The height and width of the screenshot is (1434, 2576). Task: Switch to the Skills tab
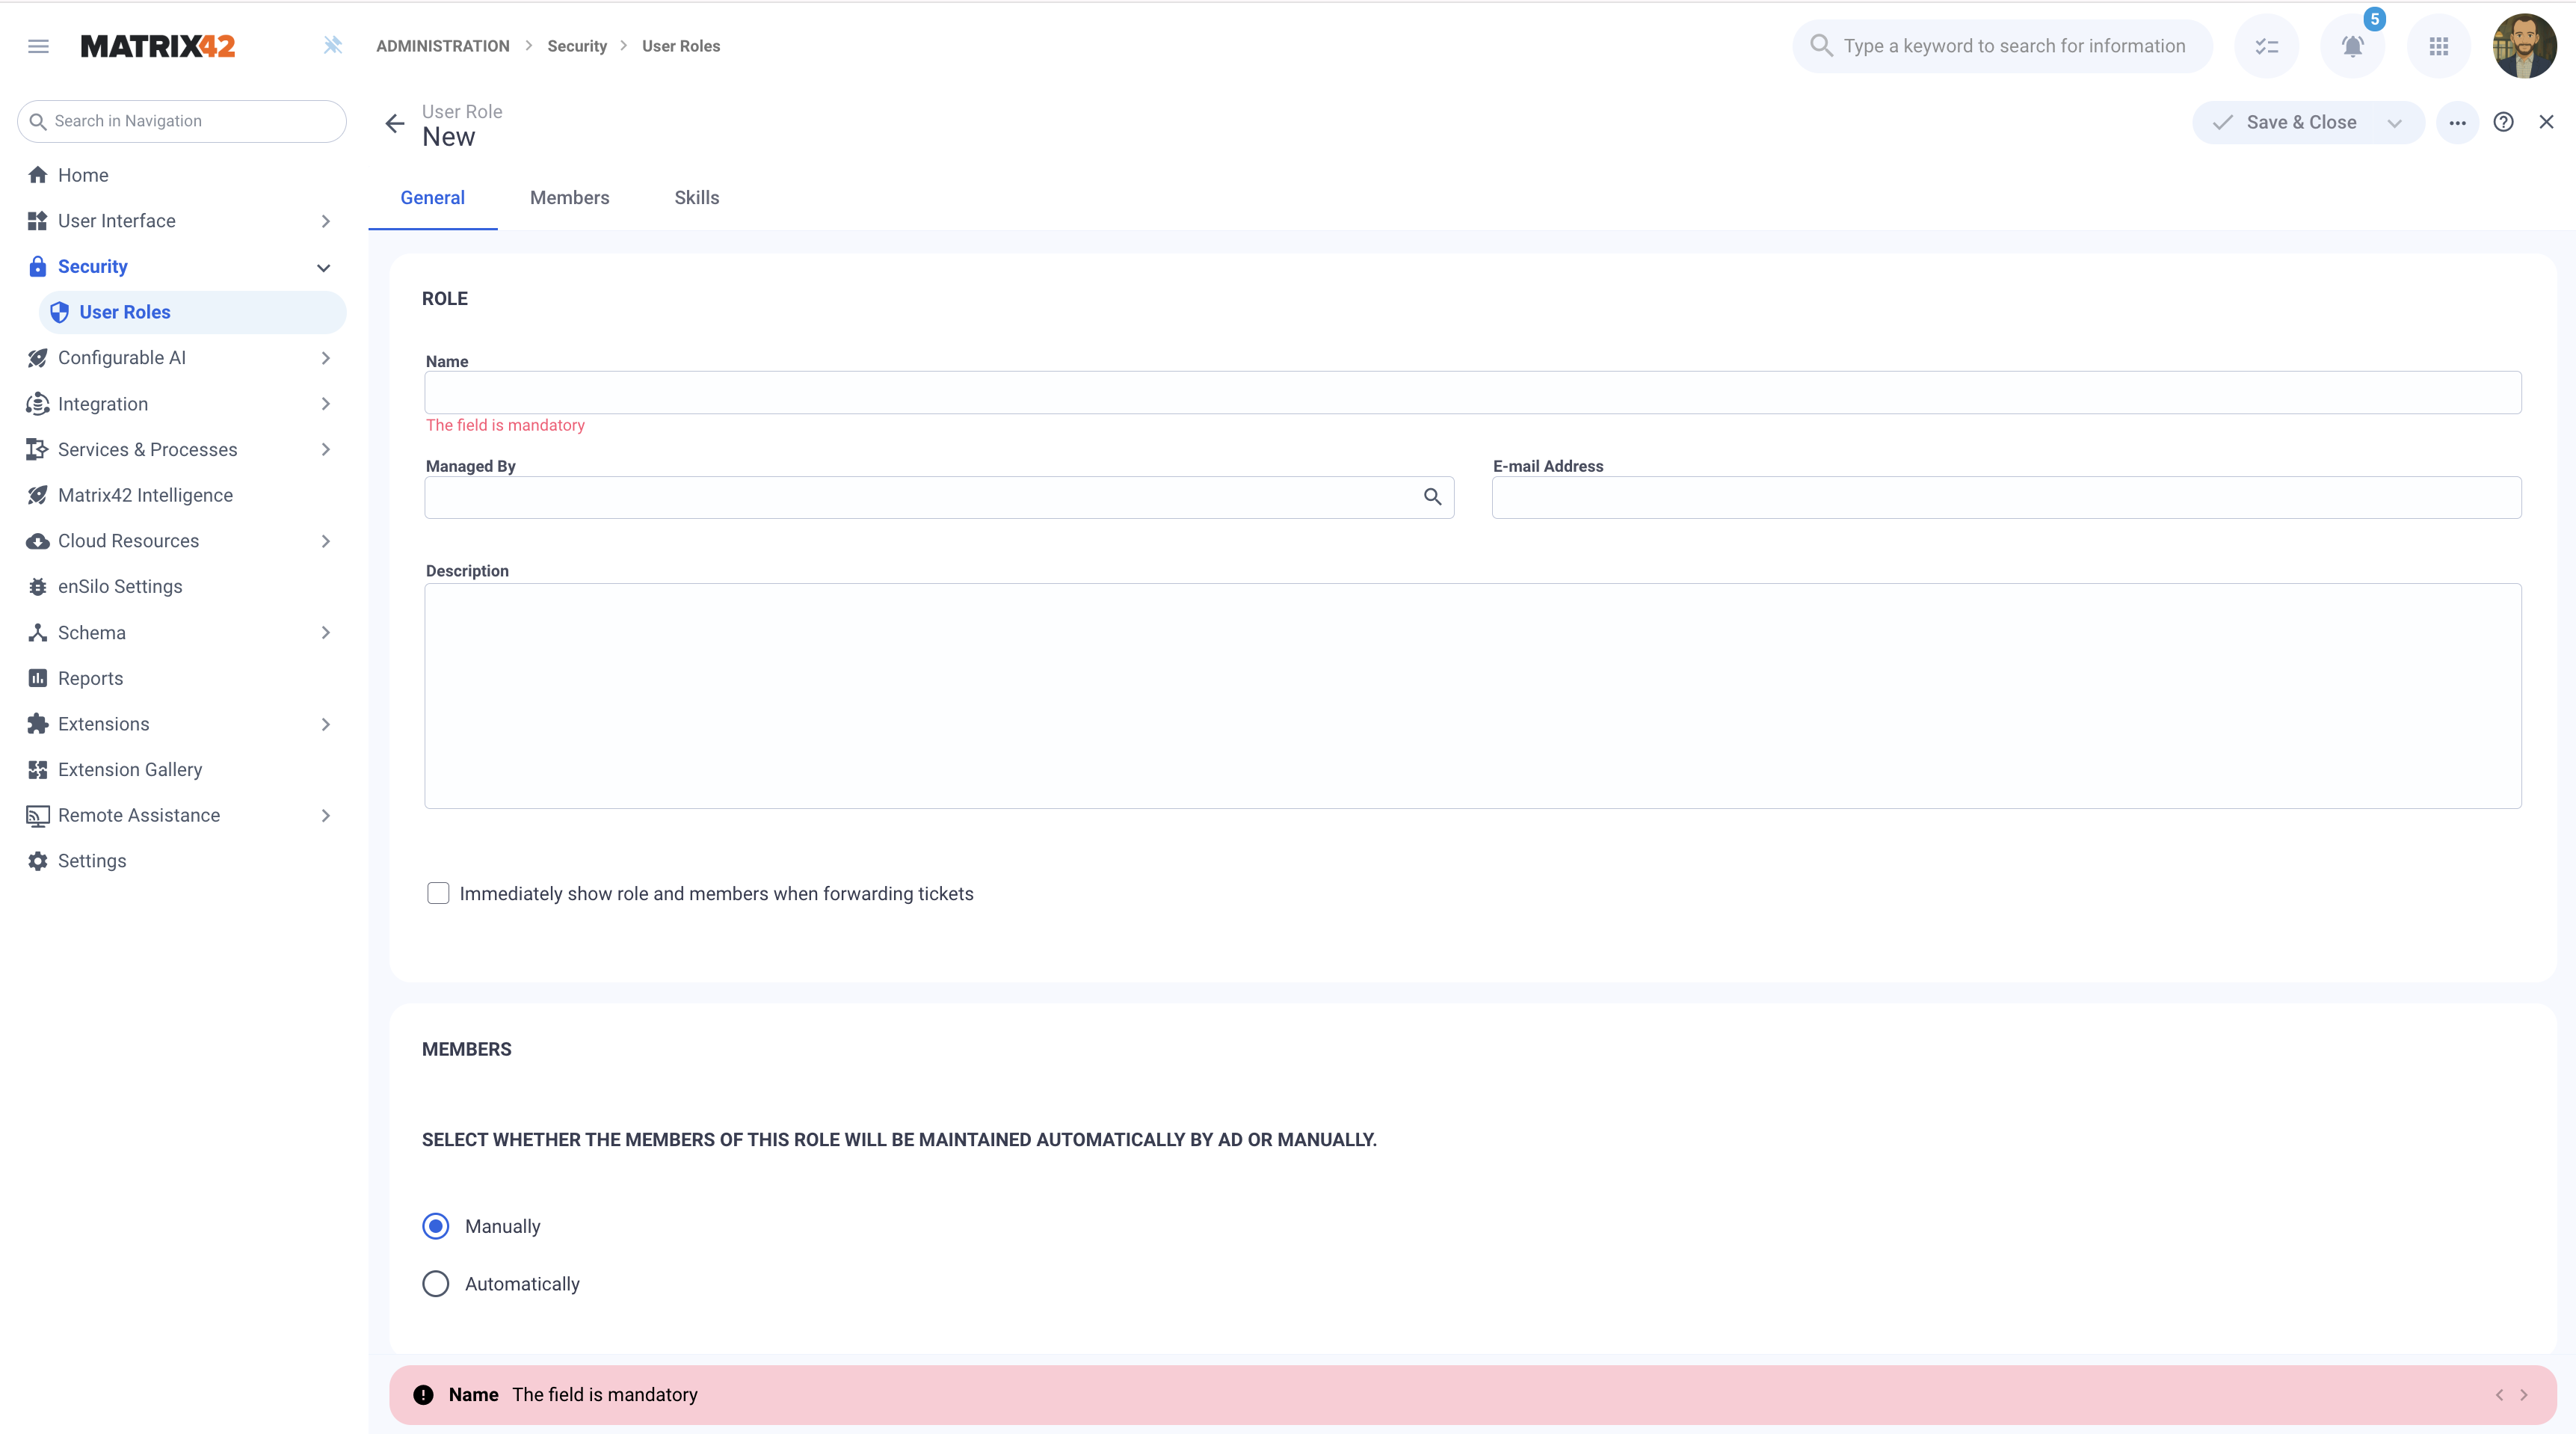click(x=696, y=198)
